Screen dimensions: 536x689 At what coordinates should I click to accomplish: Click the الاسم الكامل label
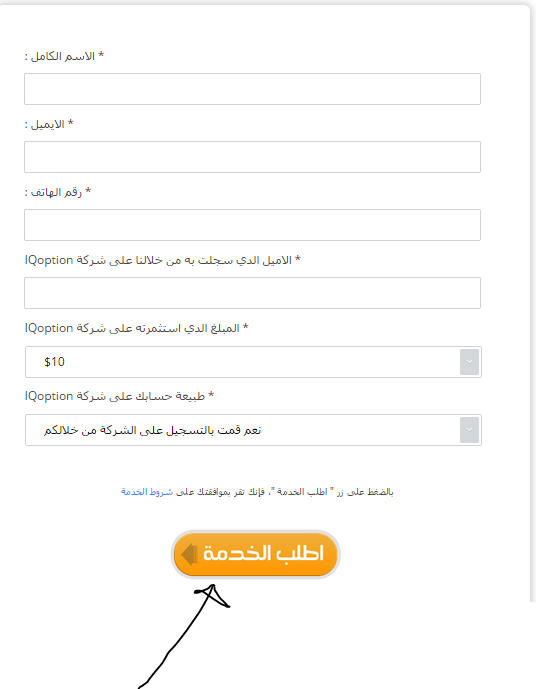pyautogui.click(x=64, y=56)
